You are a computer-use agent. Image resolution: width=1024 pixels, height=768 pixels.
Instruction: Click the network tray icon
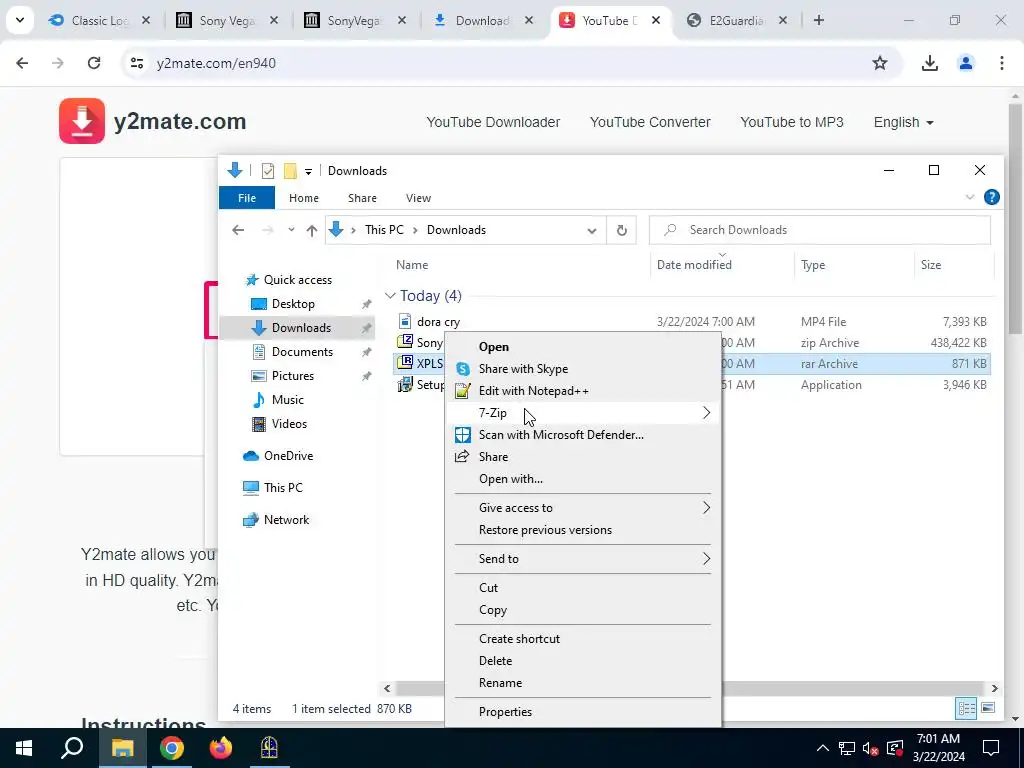click(847, 748)
